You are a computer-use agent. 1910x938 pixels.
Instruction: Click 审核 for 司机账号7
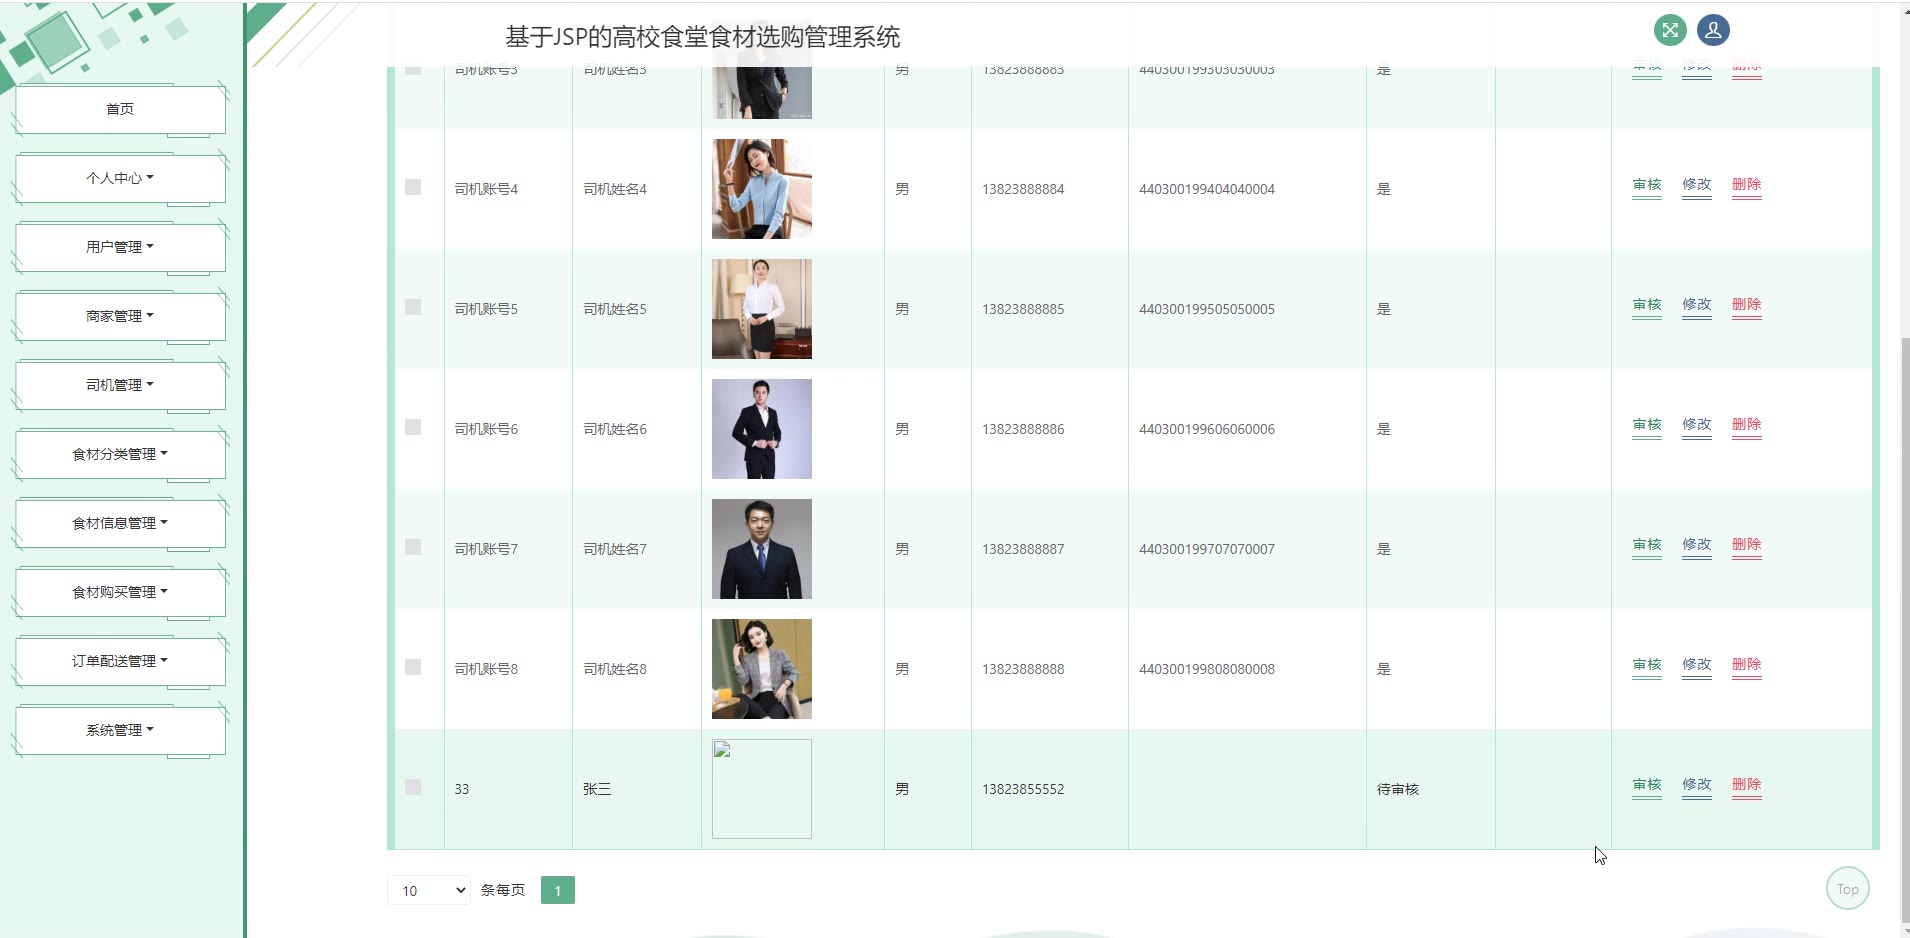[1647, 545]
